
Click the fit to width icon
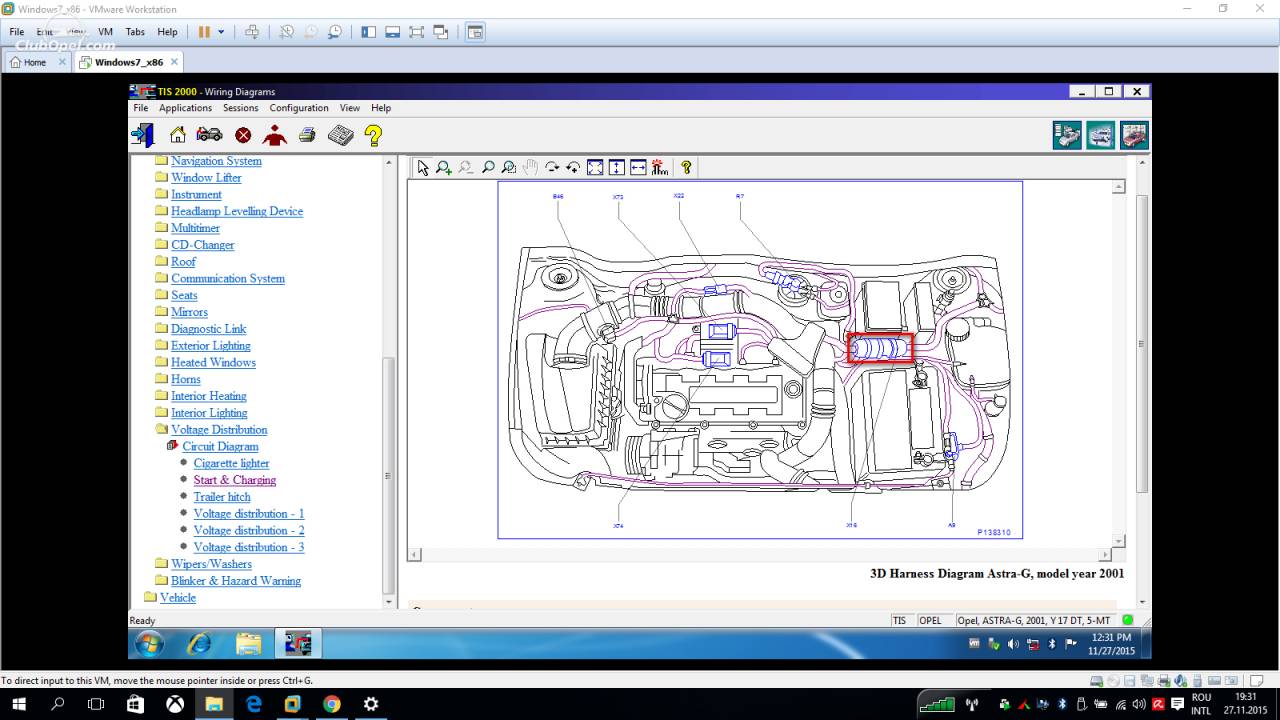pos(638,168)
